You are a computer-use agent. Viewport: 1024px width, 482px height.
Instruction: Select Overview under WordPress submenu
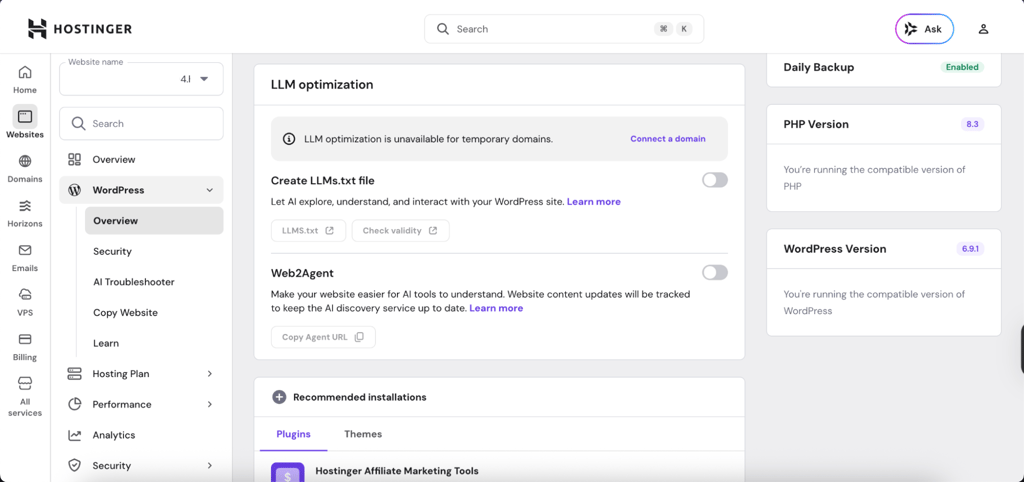coord(154,221)
